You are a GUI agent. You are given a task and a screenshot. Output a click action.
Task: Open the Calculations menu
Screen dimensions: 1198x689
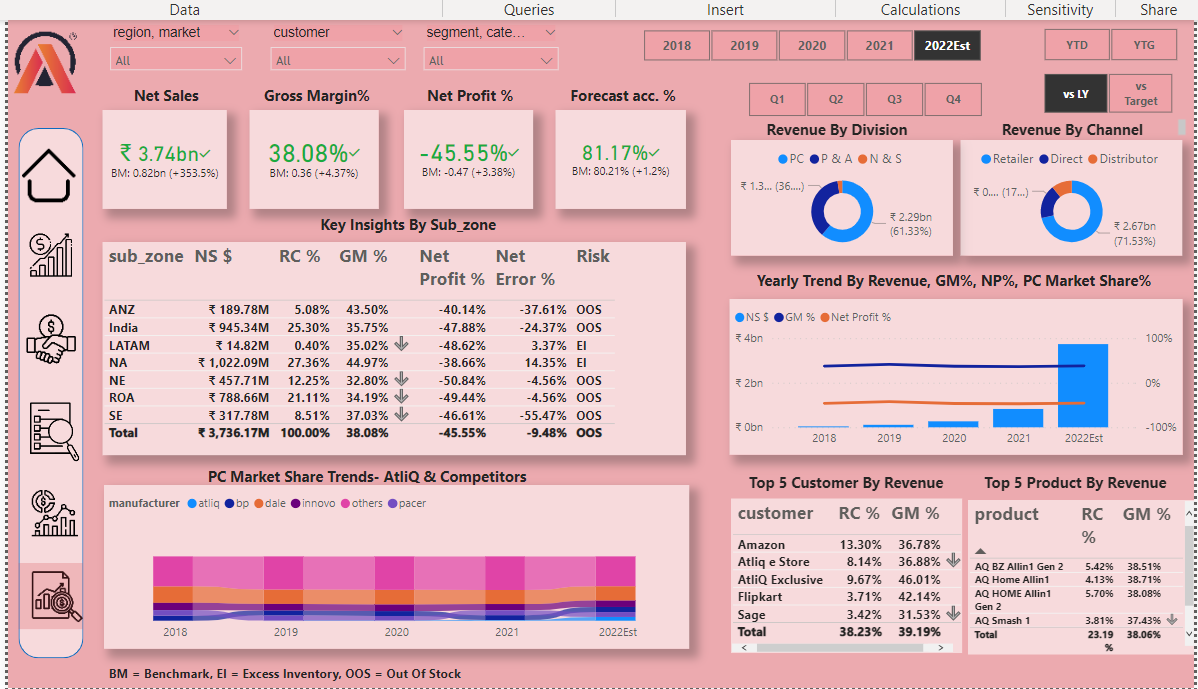point(919,10)
